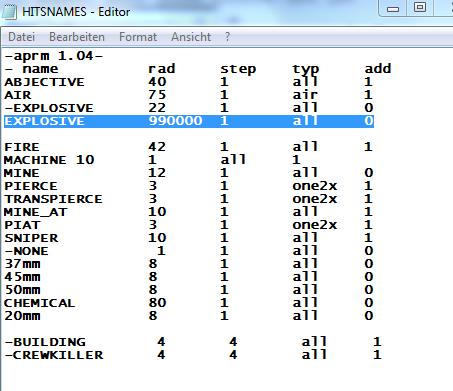Click the word AIR in name column

point(17,95)
